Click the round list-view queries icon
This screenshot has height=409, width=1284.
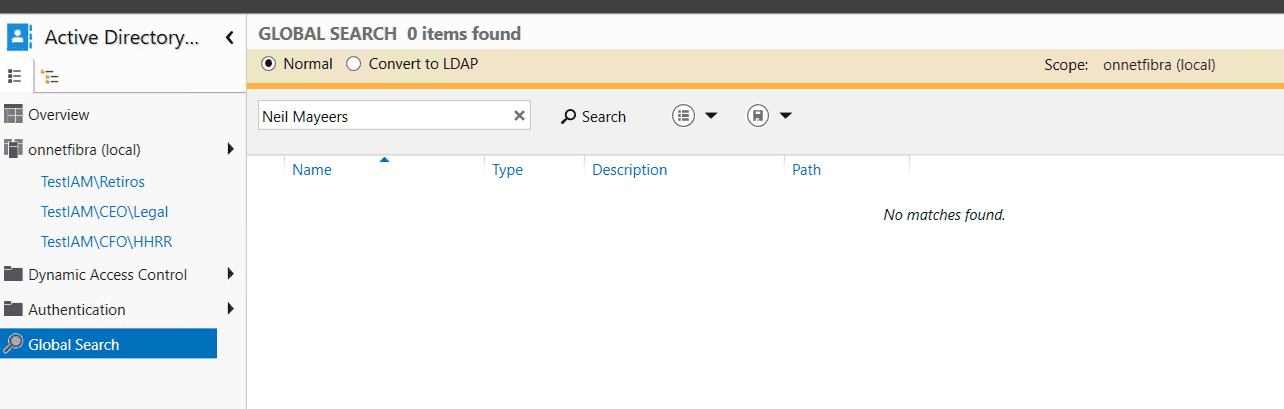pyautogui.click(x=683, y=116)
